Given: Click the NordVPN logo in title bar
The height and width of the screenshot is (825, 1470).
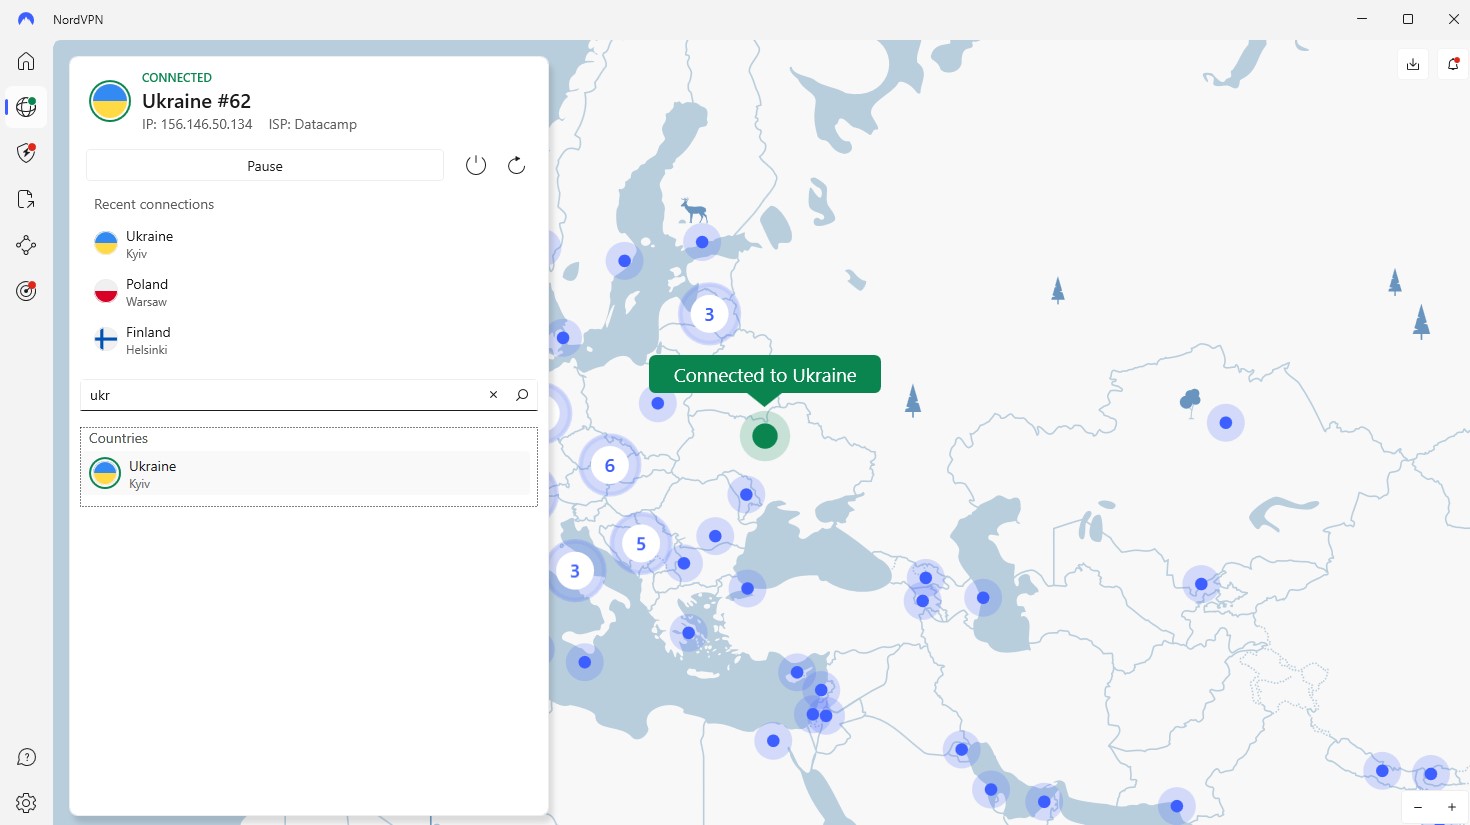Looking at the screenshot, I should pos(26,19).
